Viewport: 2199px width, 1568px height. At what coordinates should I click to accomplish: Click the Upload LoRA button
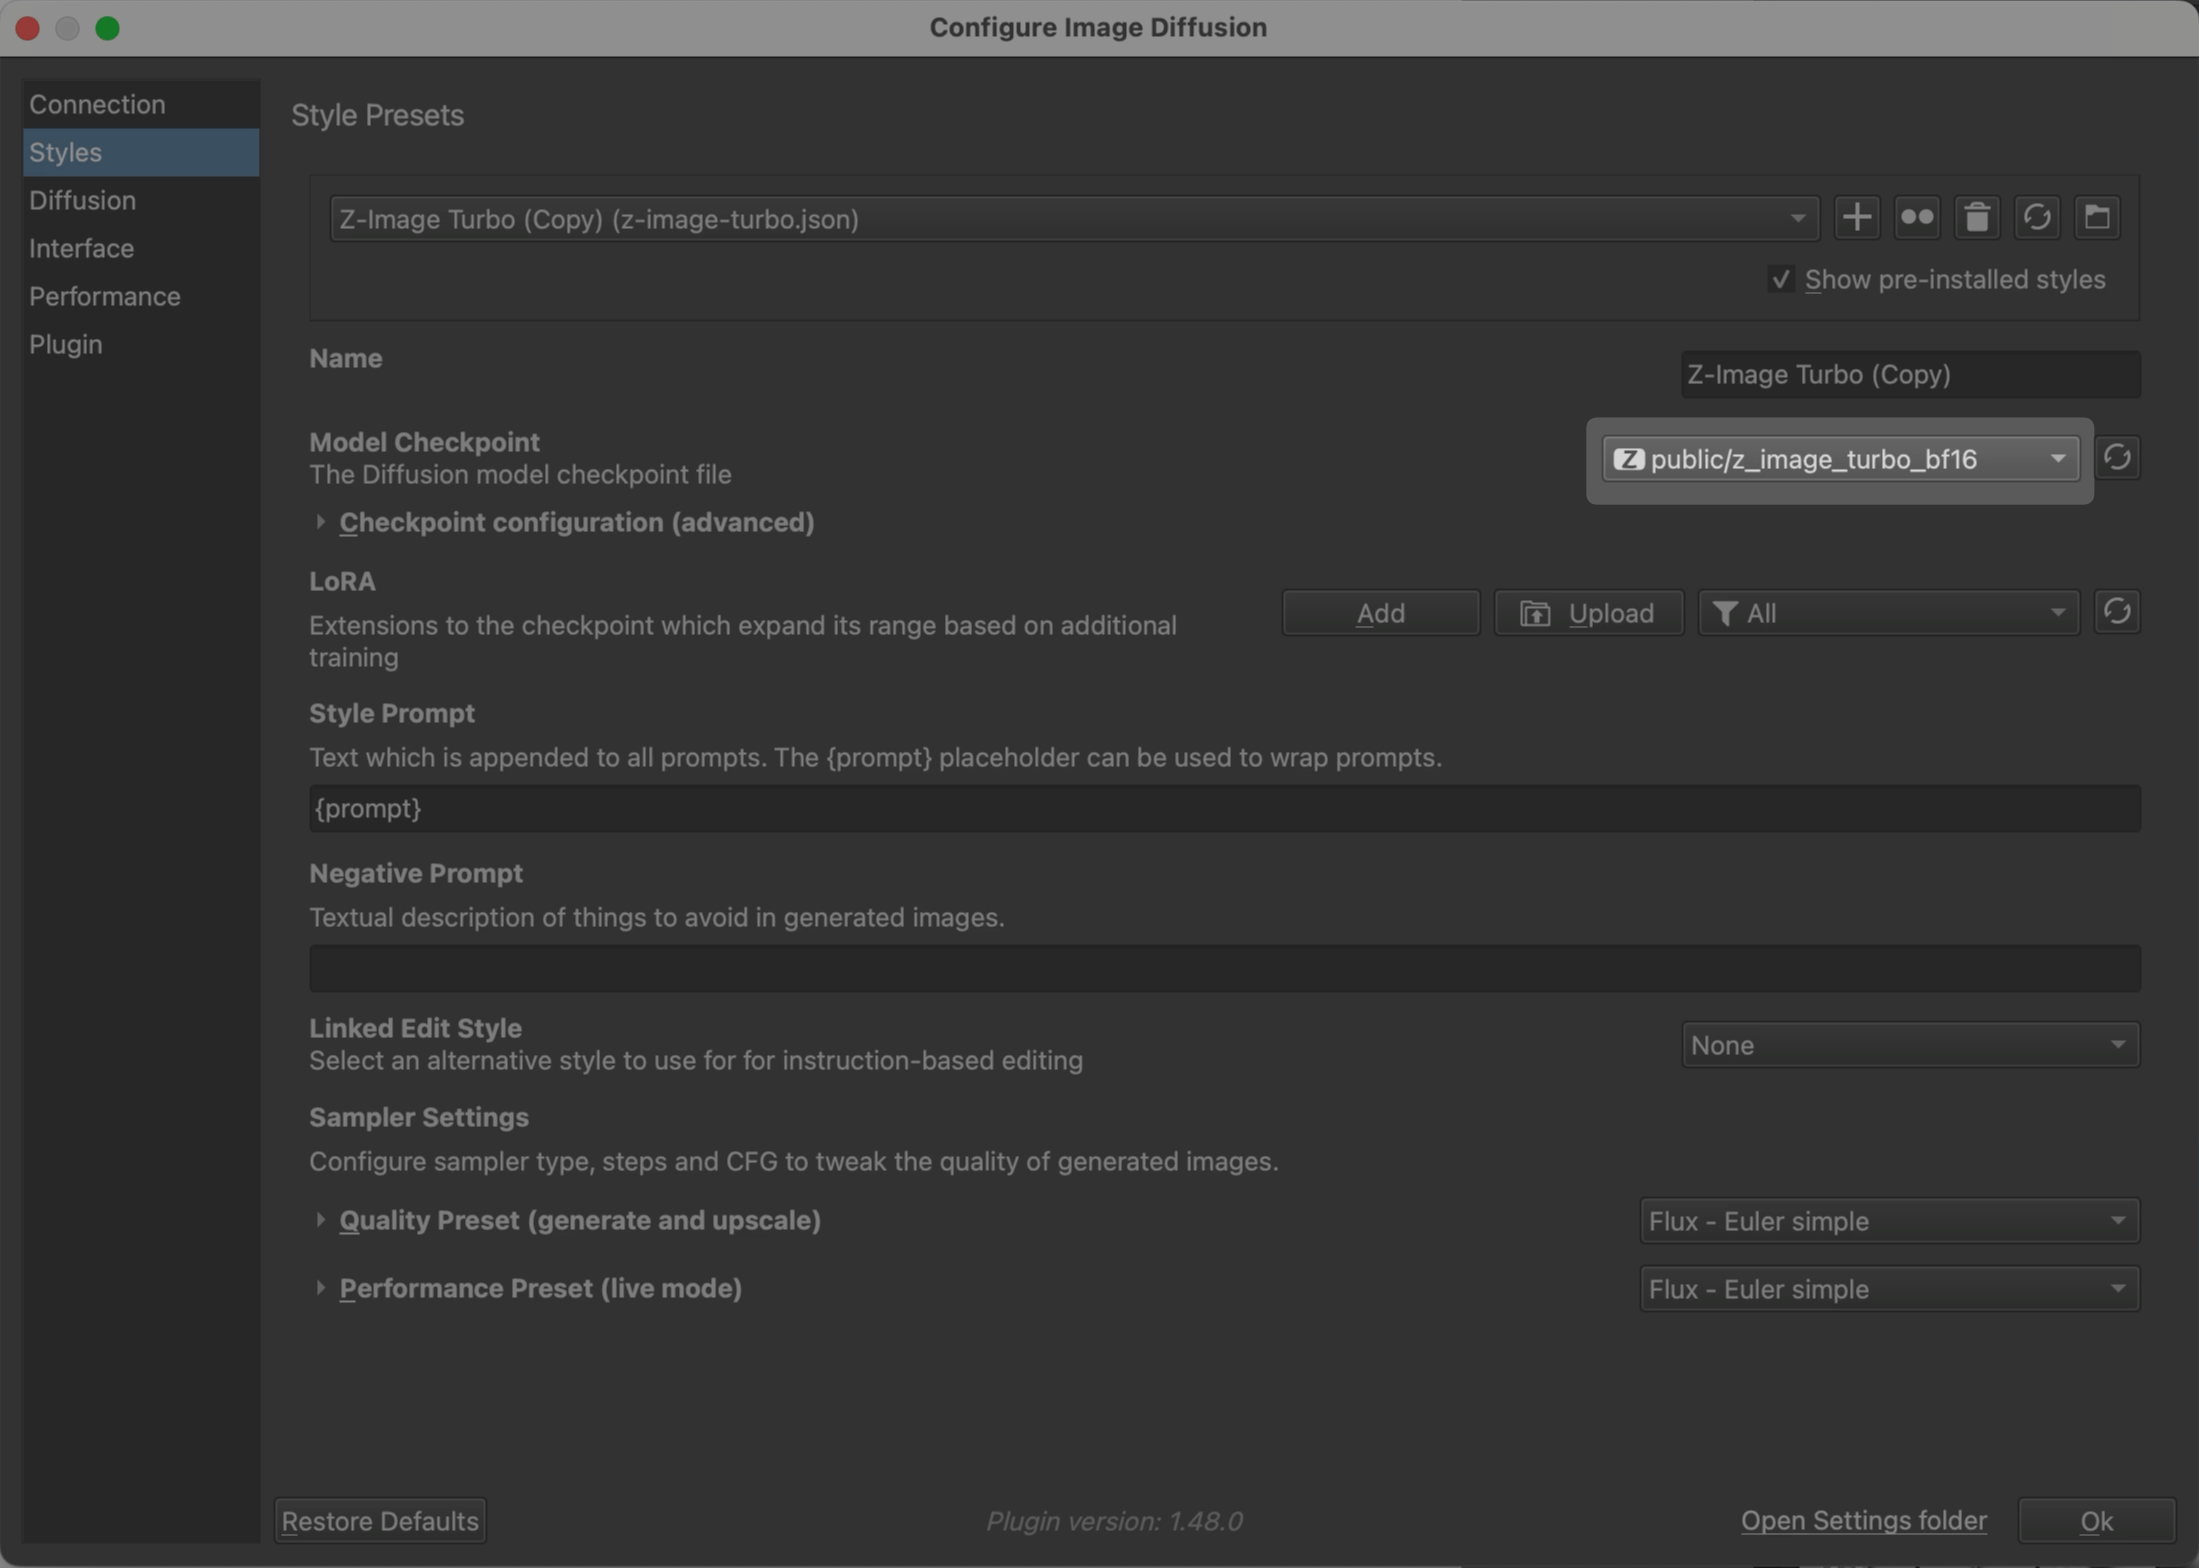pyautogui.click(x=1588, y=613)
